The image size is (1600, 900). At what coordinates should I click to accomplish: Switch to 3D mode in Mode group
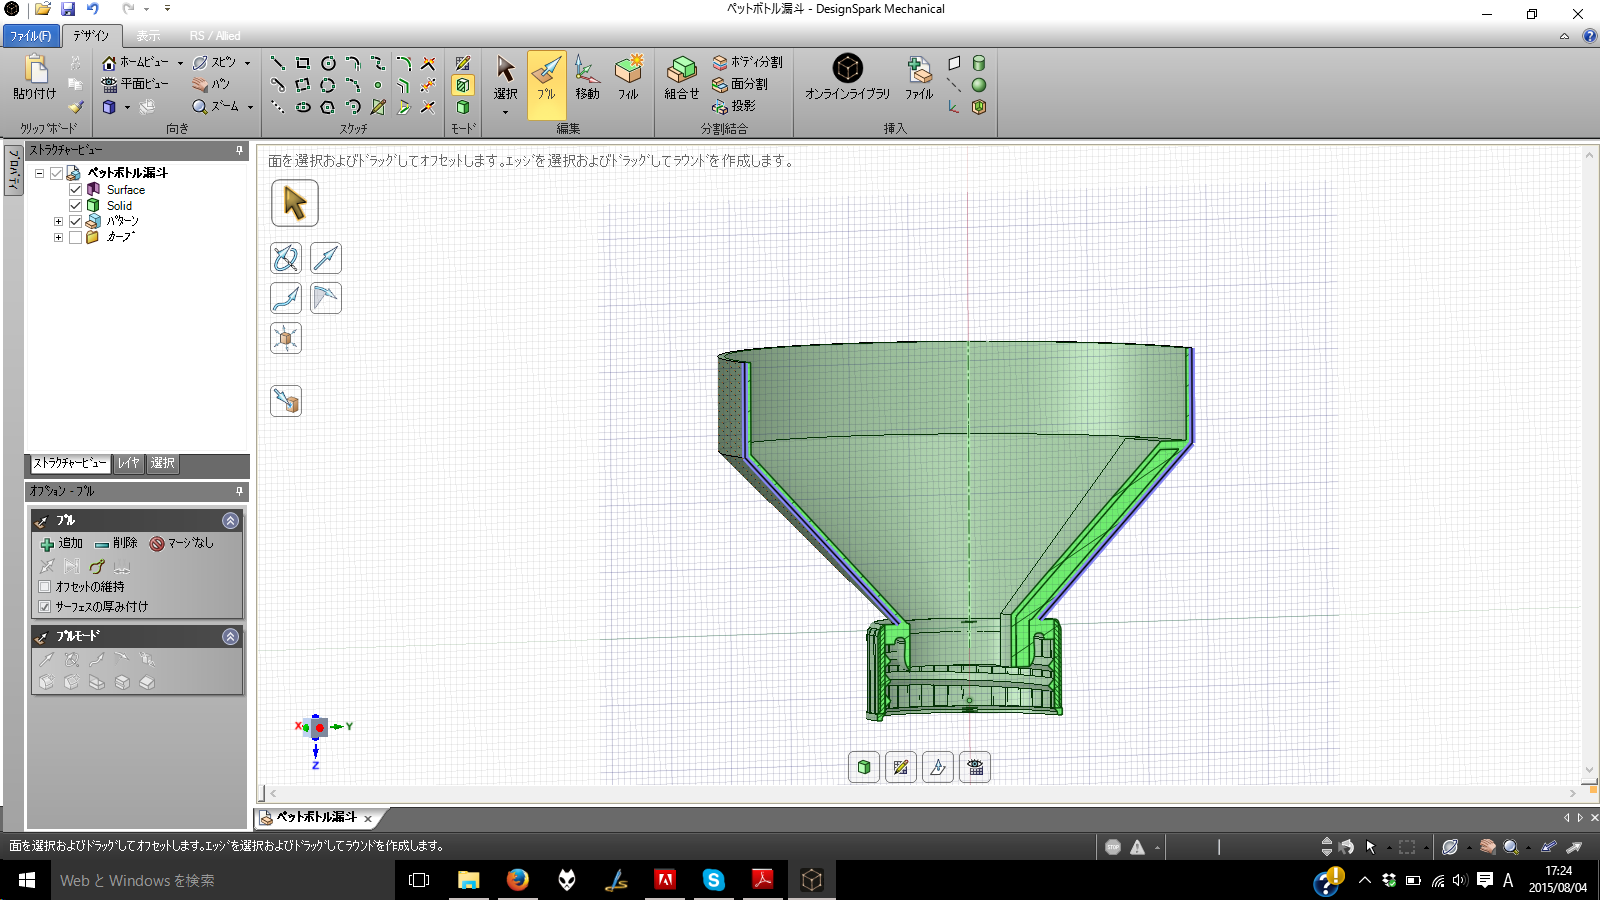pyautogui.click(x=463, y=107)
